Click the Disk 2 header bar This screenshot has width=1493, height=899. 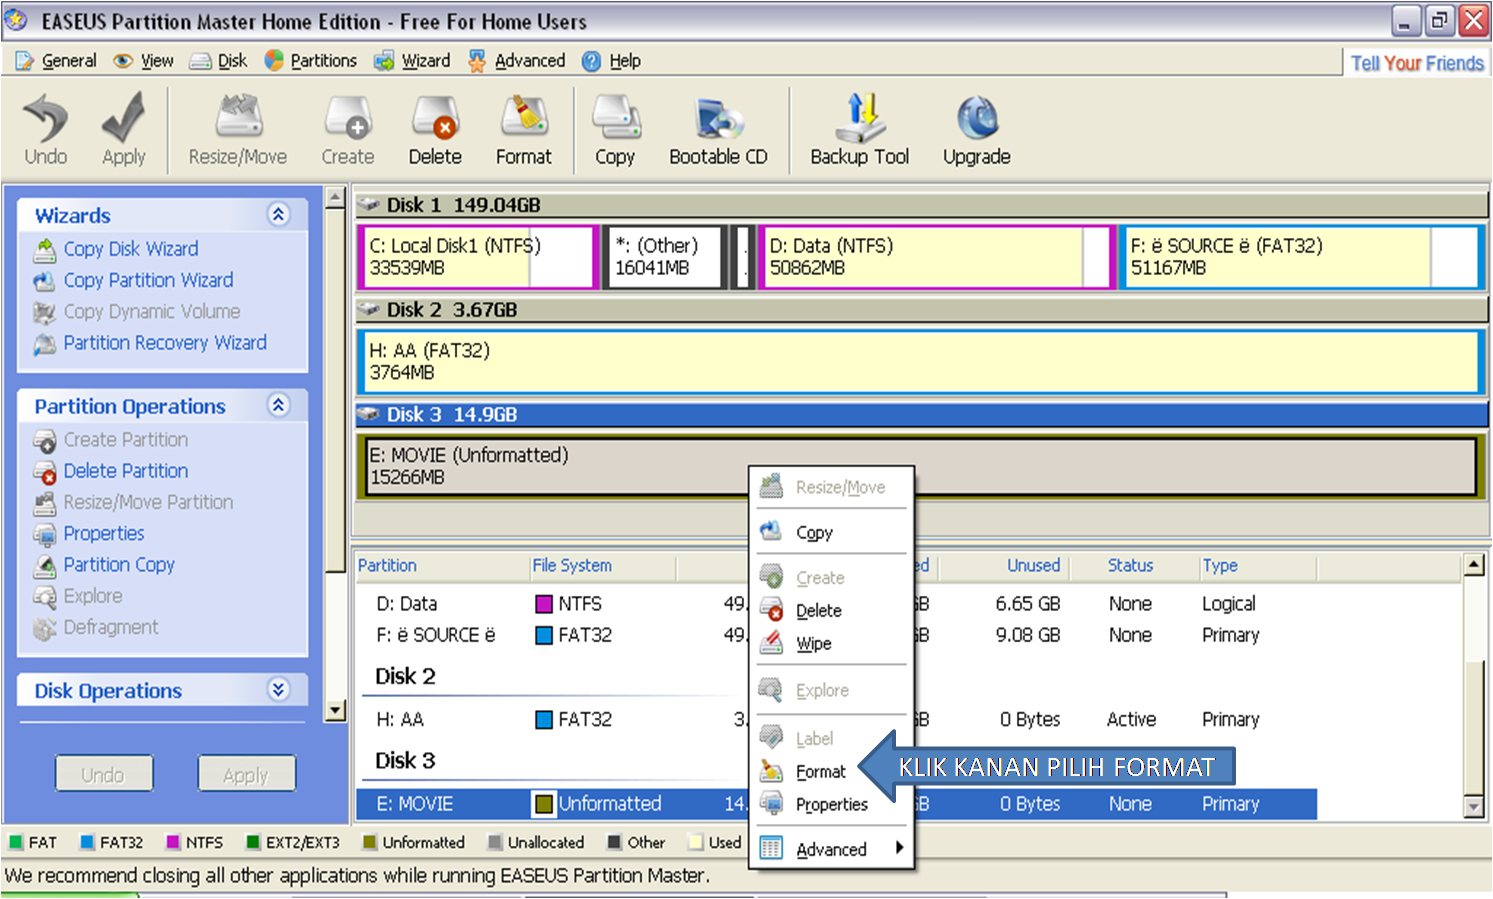(x=922, y=310)
